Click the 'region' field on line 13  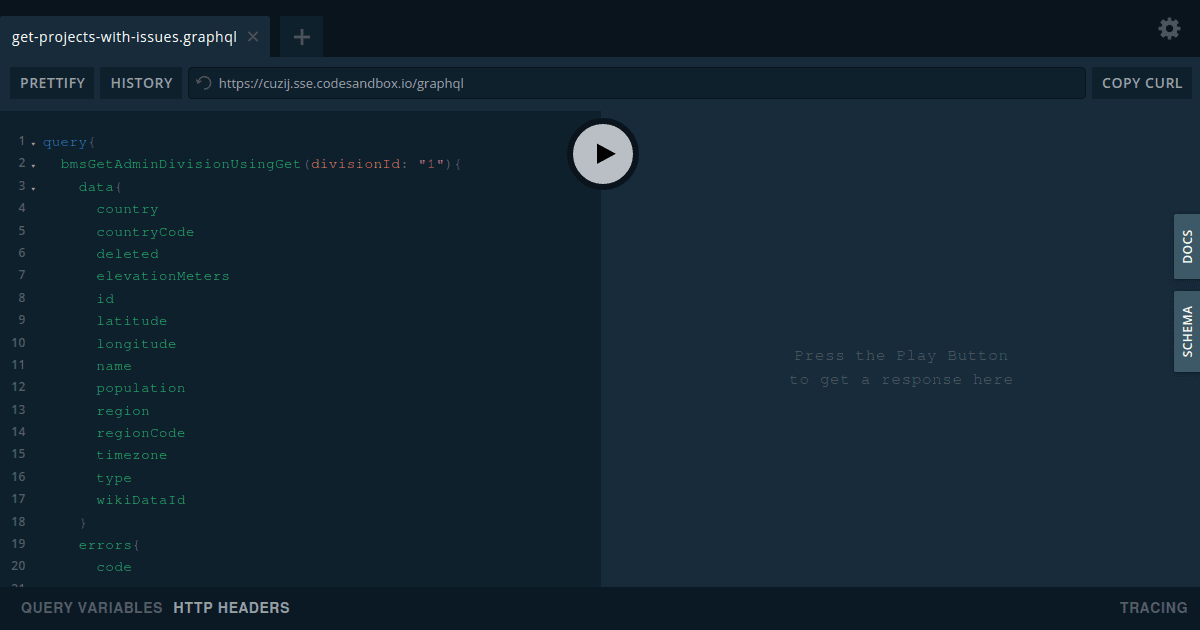[123, 411]
